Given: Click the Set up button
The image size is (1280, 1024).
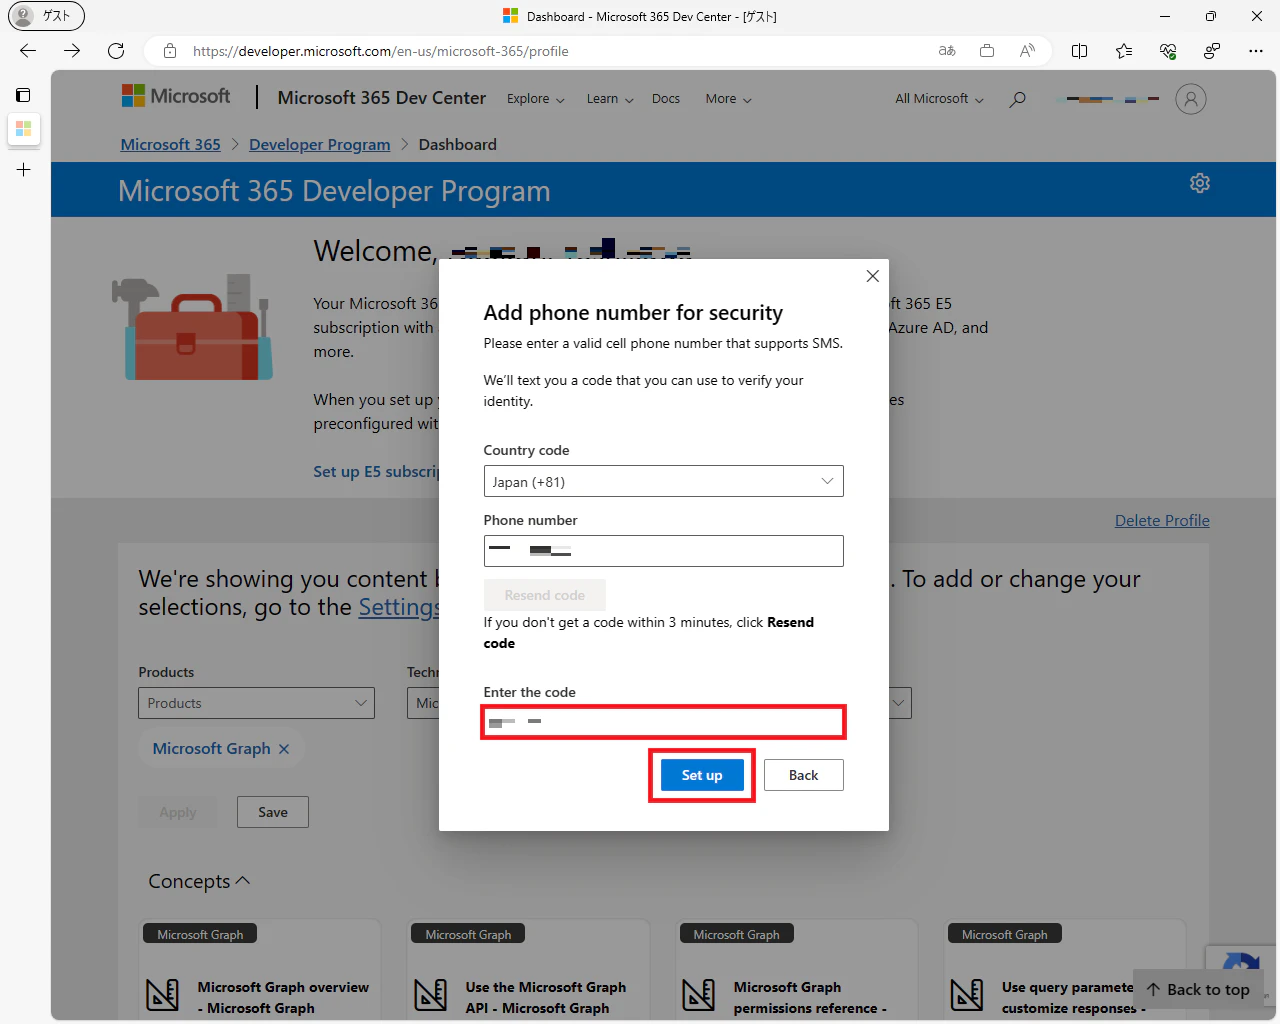Looking at the screenshot, I should click(701, 775).
